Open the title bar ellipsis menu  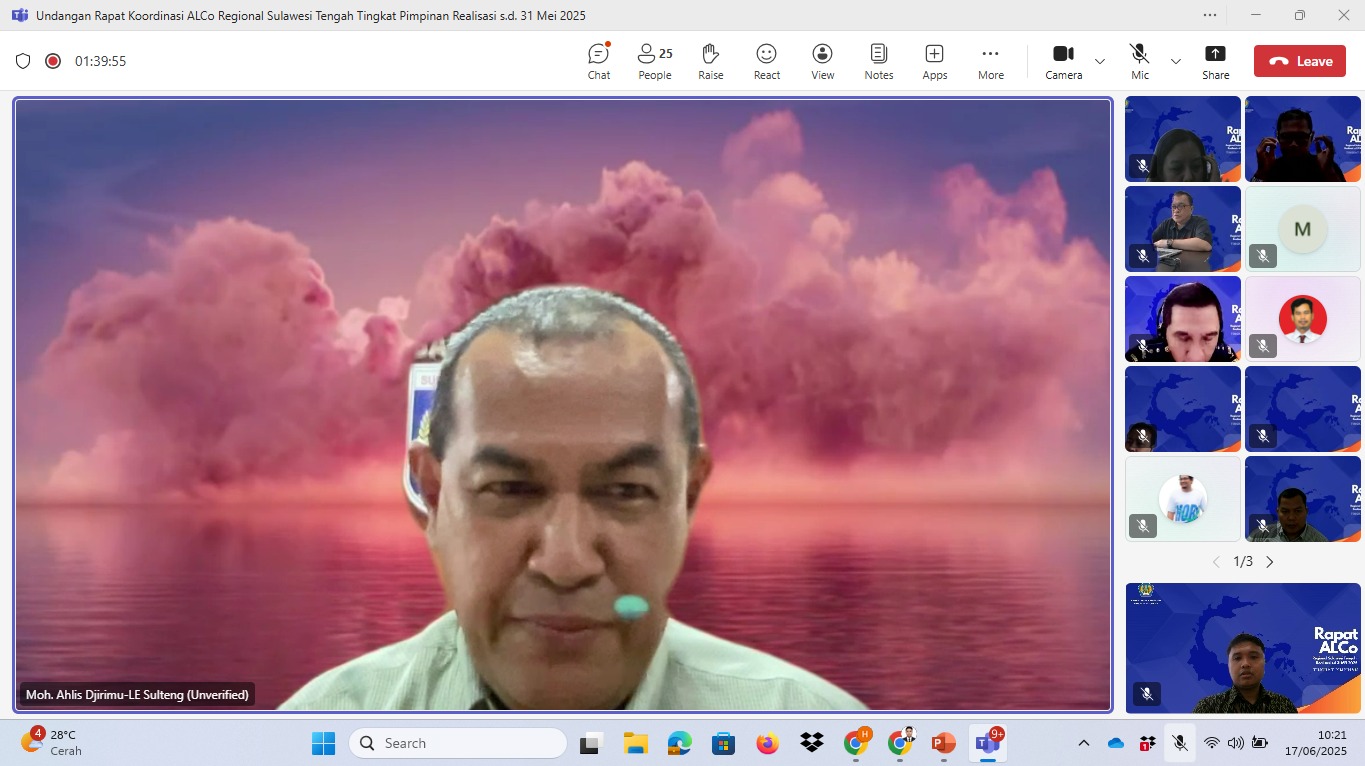[1210, 15]
